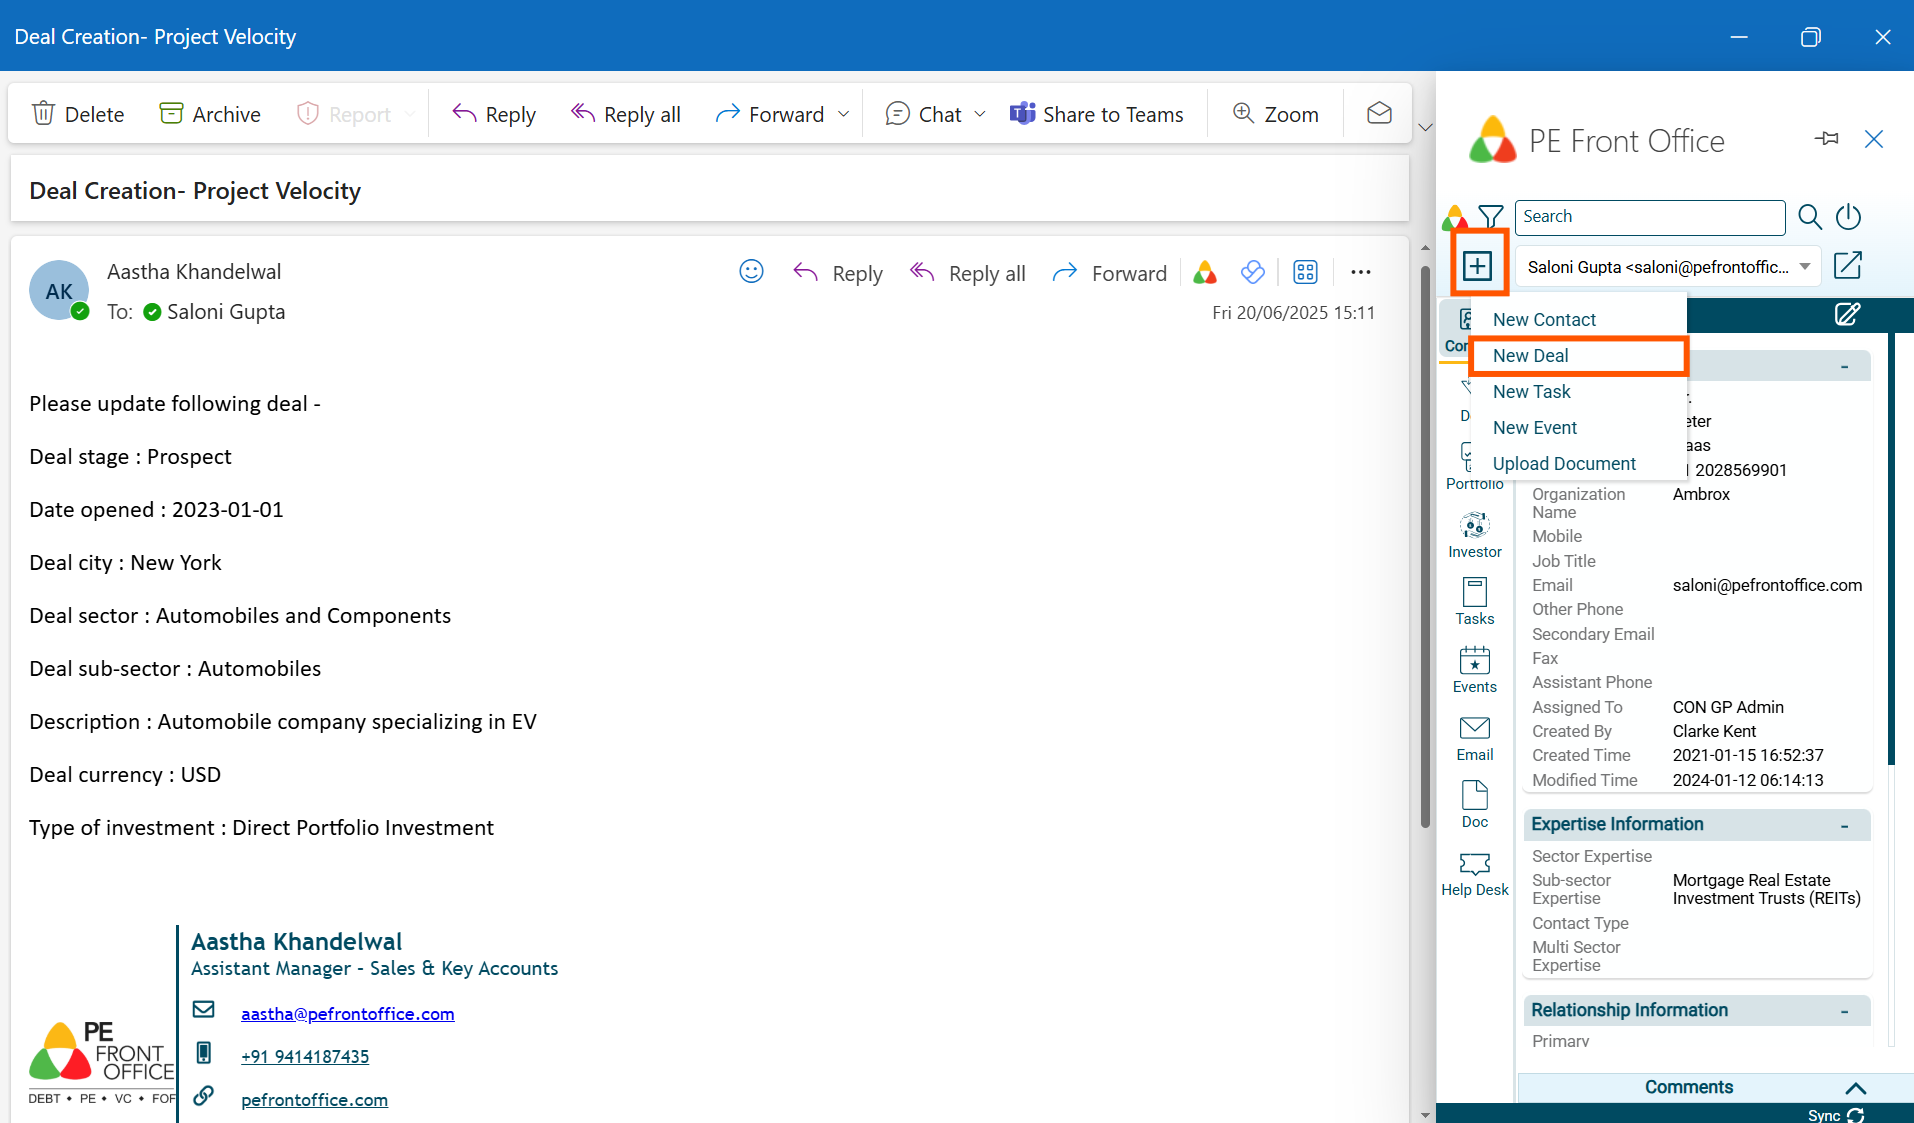The width and height of the screenshot is (1914, 1123).
Task: Click the Archive button in toolbar
Action: click(x=210, y=115)
